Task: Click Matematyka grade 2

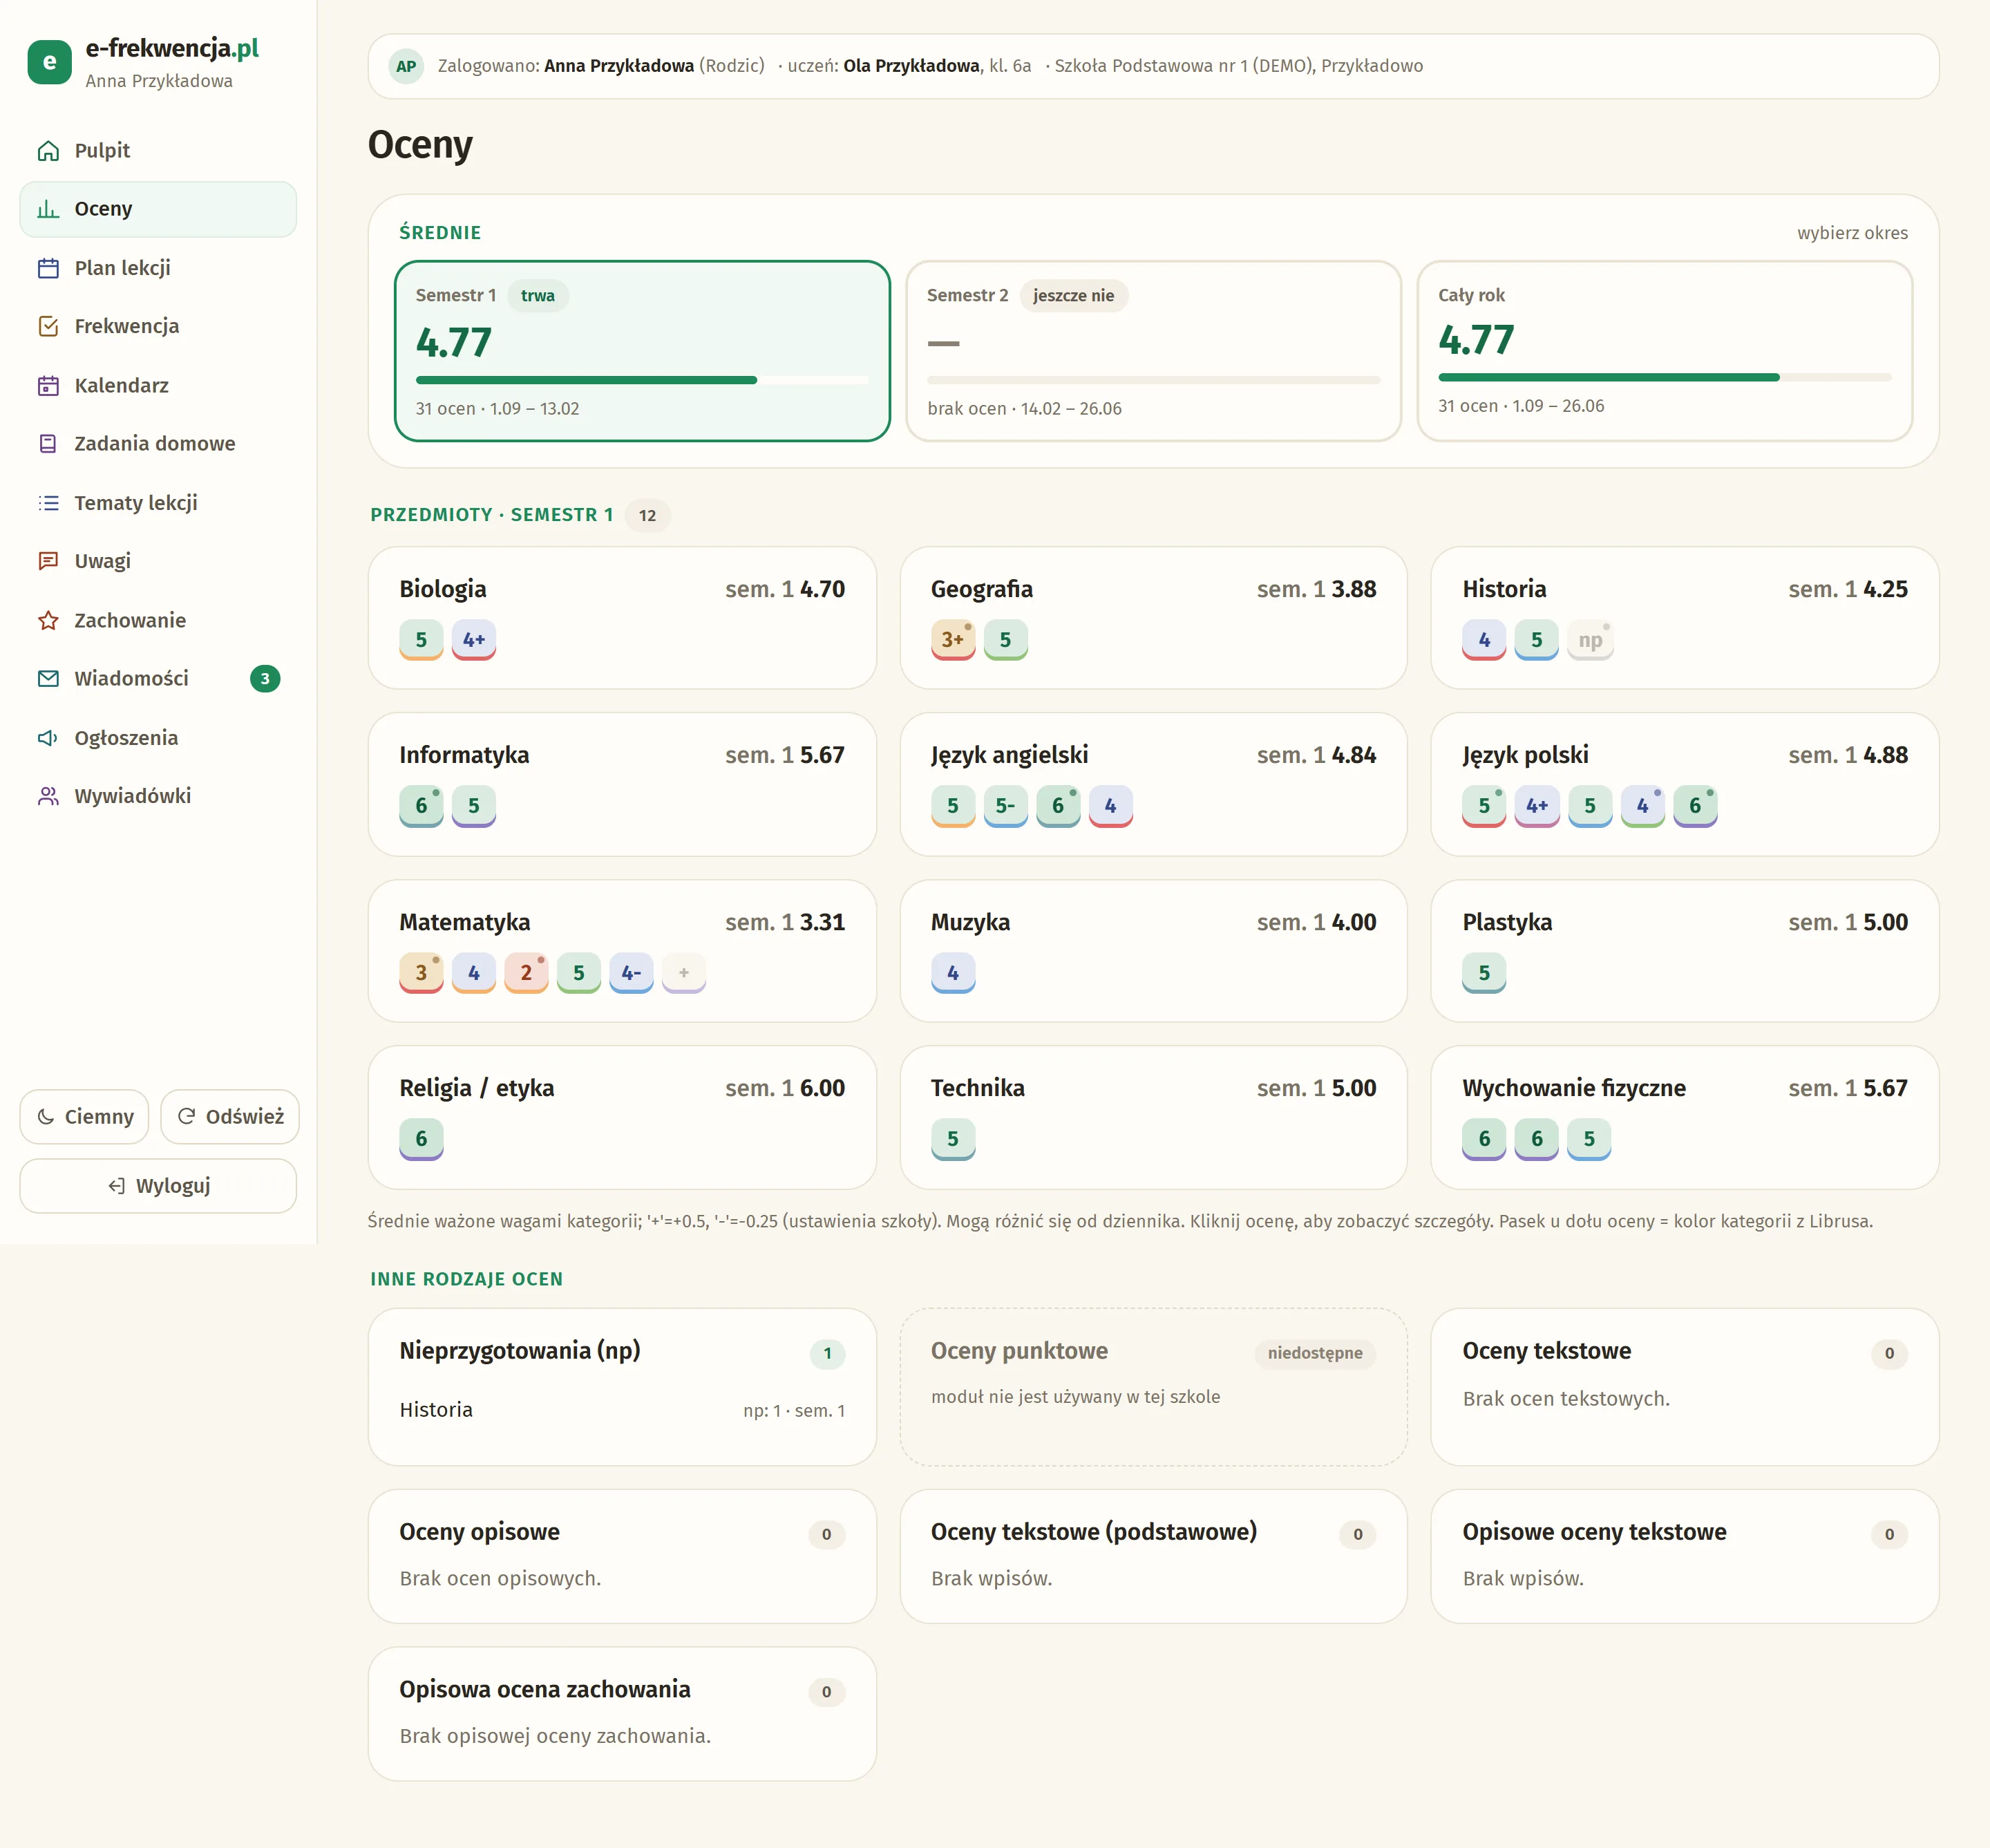Action: (526, 973)
